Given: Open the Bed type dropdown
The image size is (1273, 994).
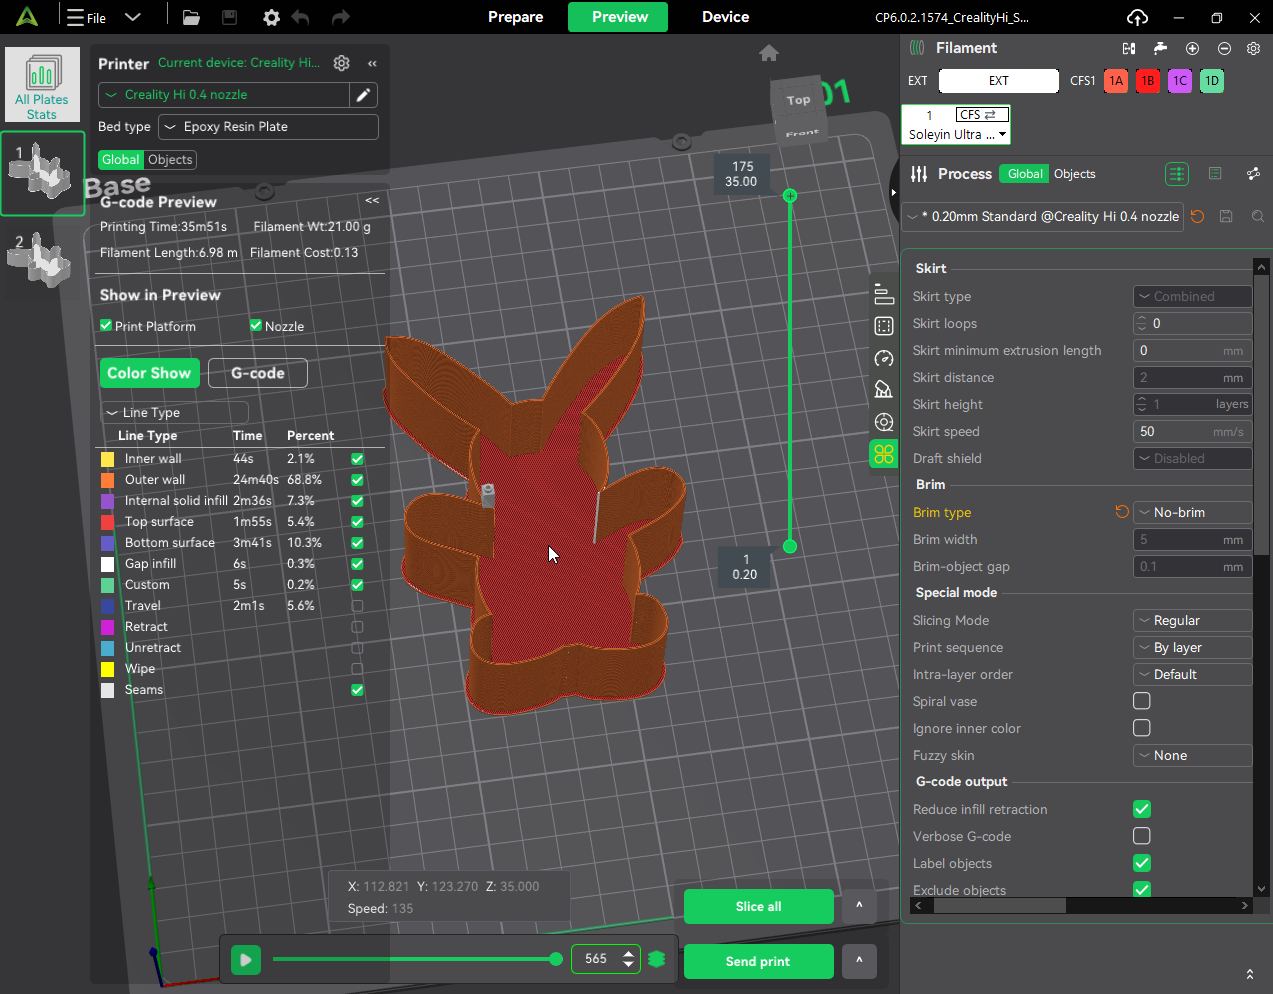Looking at the screenshot, I should point(268,127).
